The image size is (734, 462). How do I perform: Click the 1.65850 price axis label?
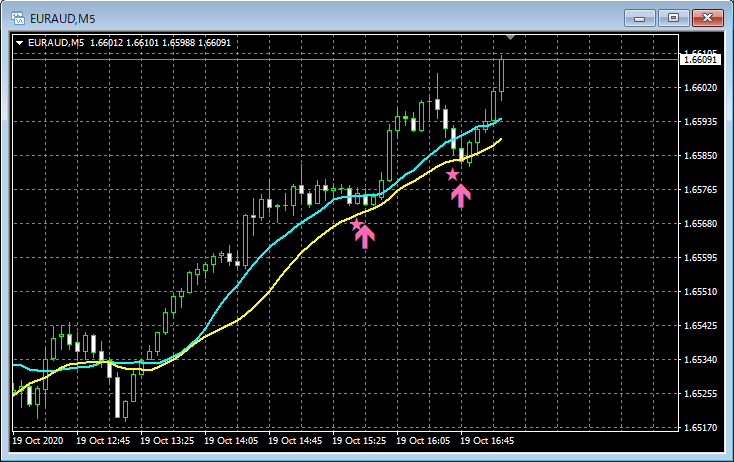pos(700,156)
